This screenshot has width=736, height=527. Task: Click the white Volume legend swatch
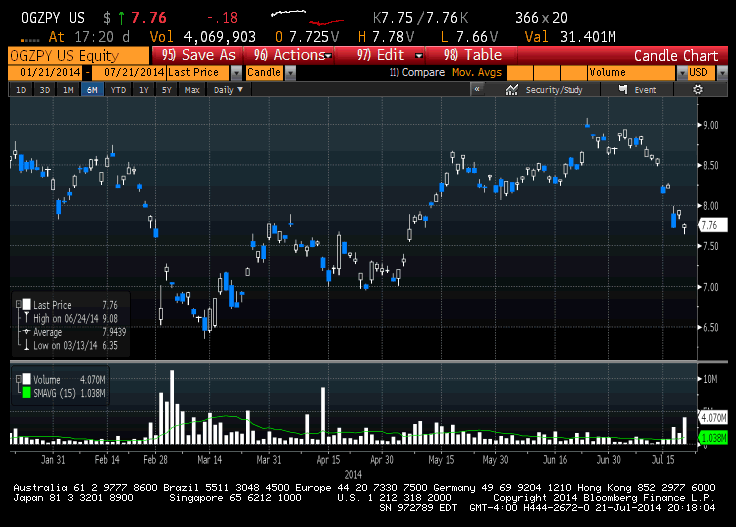tap(27, 379)
